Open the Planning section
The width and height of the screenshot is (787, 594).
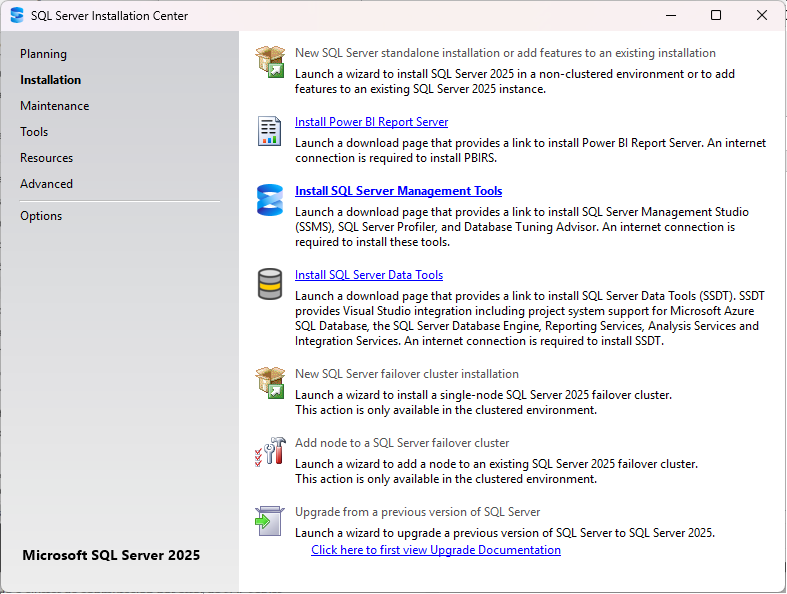(x=43, y=54)
